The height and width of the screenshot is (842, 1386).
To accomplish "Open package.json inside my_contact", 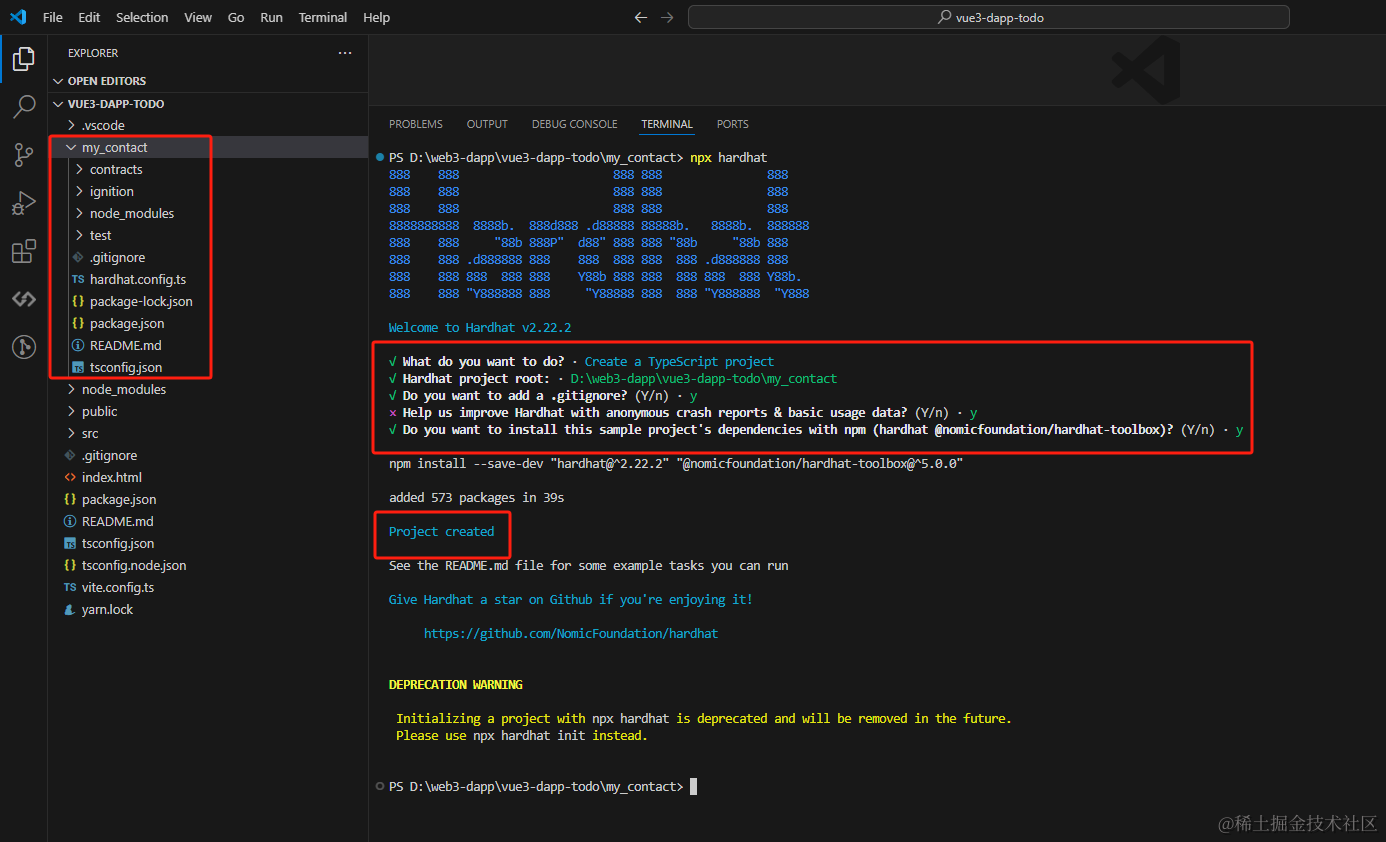I will point(208,323).
